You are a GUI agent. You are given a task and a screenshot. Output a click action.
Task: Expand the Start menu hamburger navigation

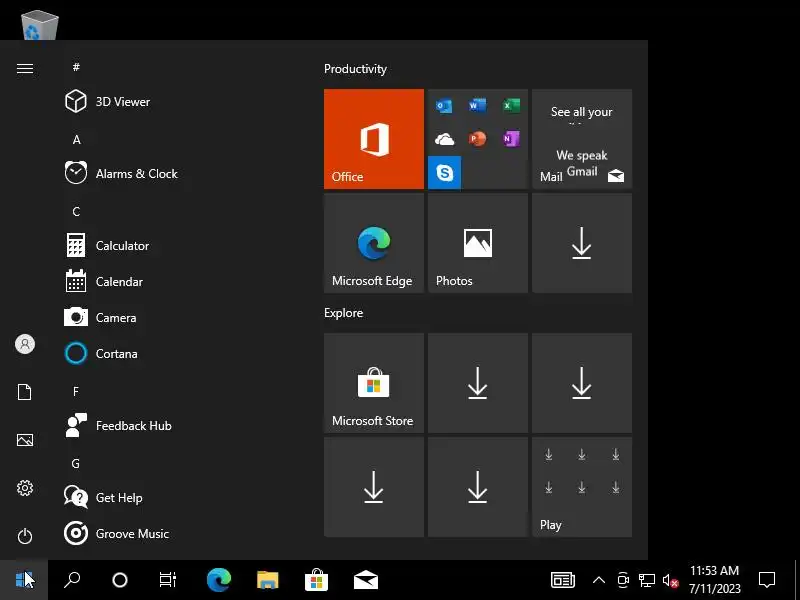[24, 68]
